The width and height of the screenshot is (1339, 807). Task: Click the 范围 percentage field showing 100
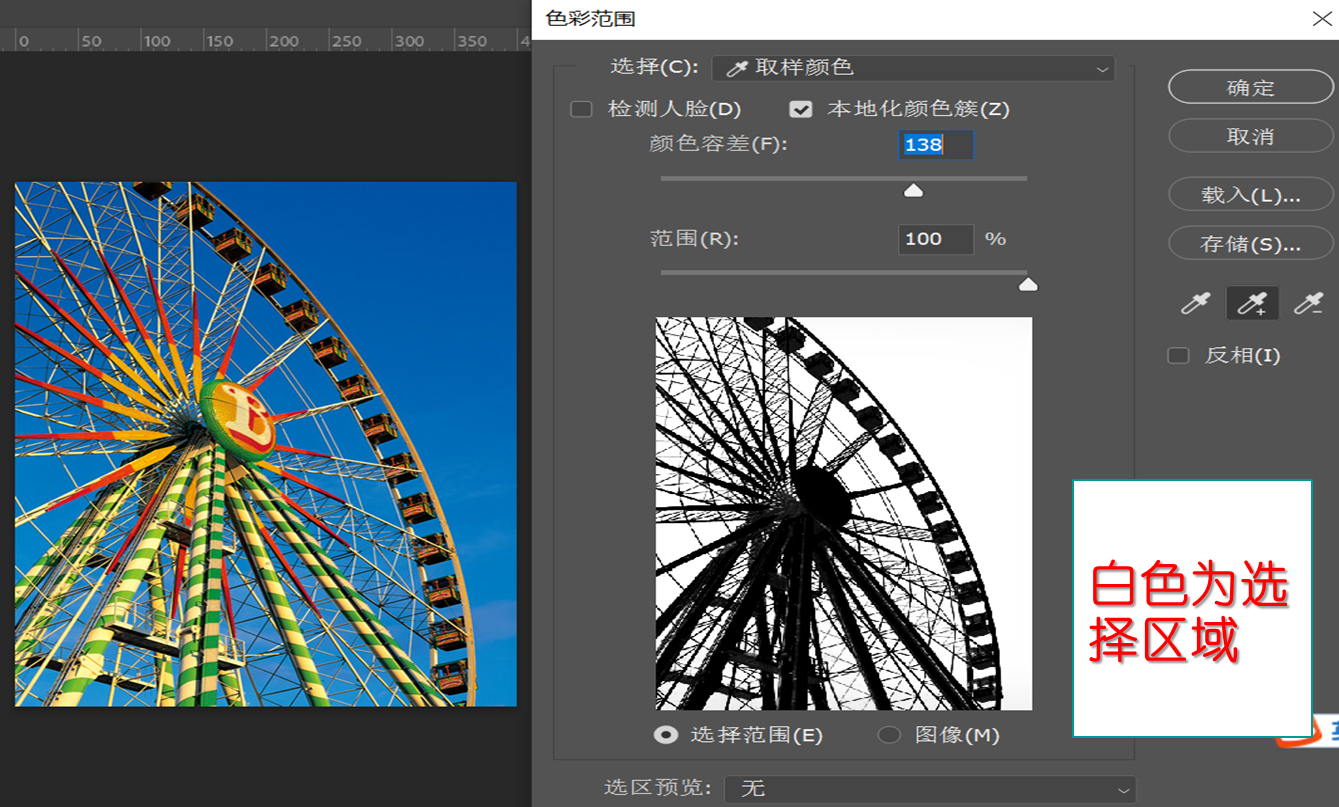pos(936,239)
